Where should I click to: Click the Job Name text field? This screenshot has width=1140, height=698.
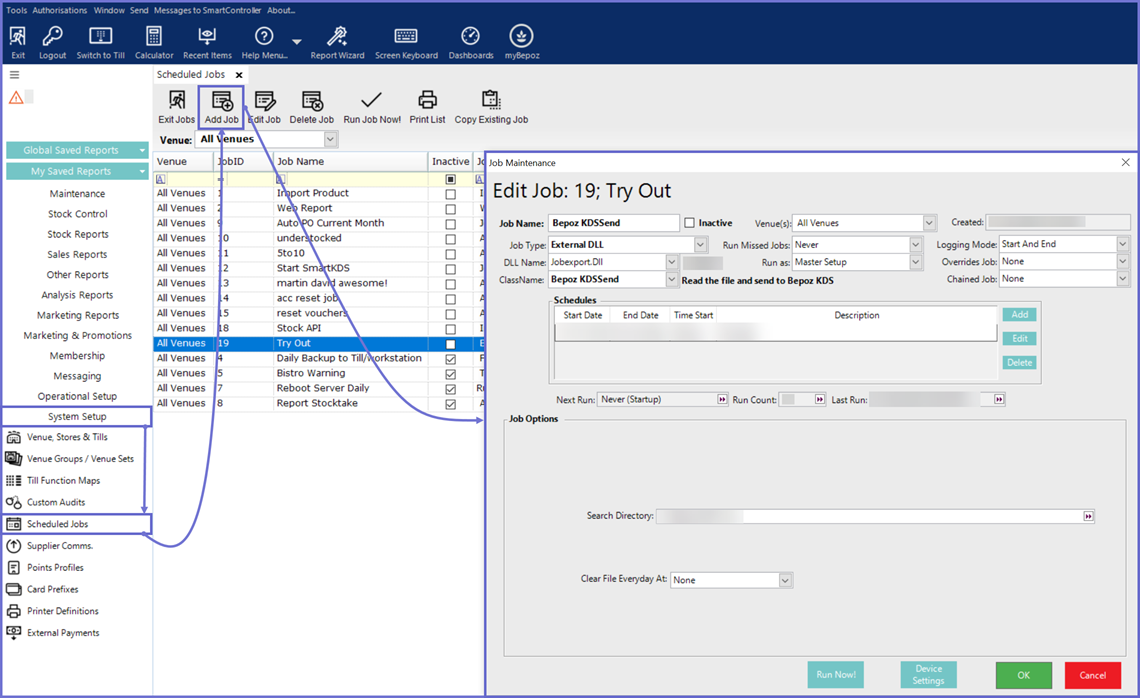pyautogui.click(x=614, y=223)
